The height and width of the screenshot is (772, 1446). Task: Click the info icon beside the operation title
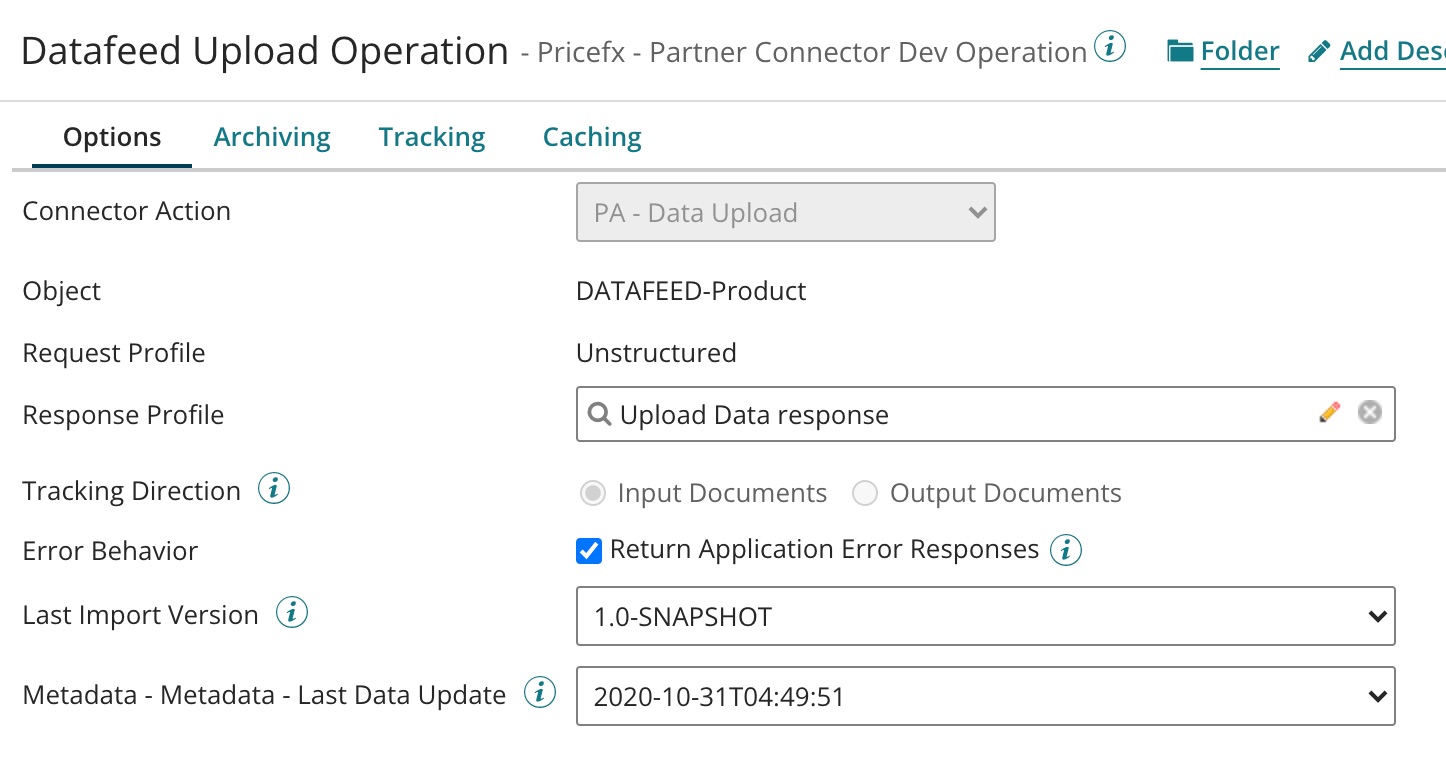click(x=1110, y=47)
